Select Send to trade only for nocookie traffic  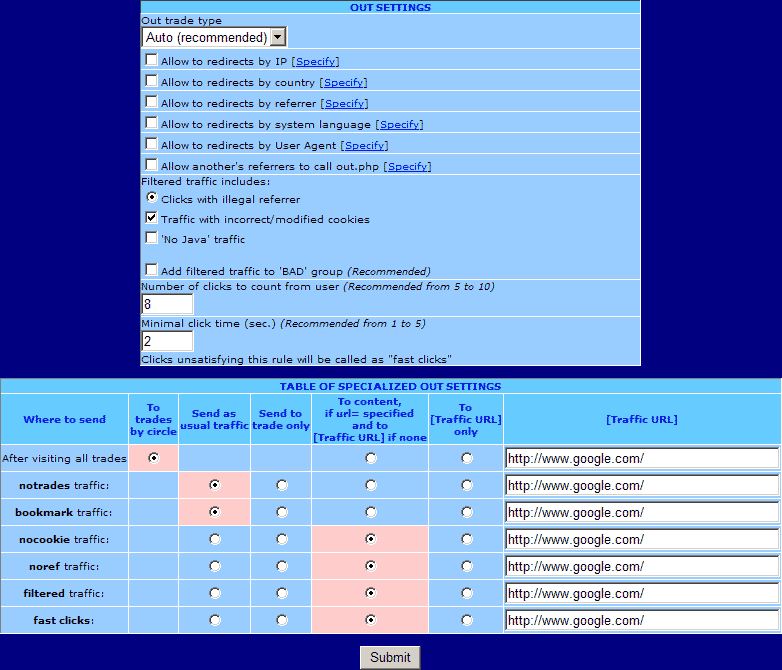282,539
